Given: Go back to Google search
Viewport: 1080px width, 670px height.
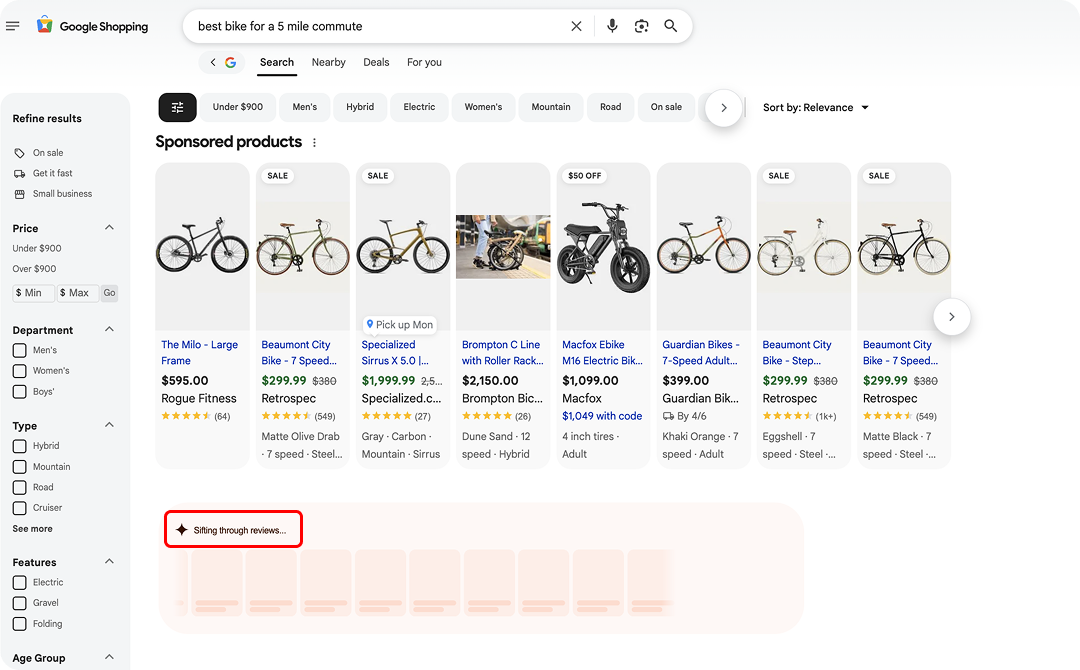Looking at the screenshot, I should [x=222, y=62].
